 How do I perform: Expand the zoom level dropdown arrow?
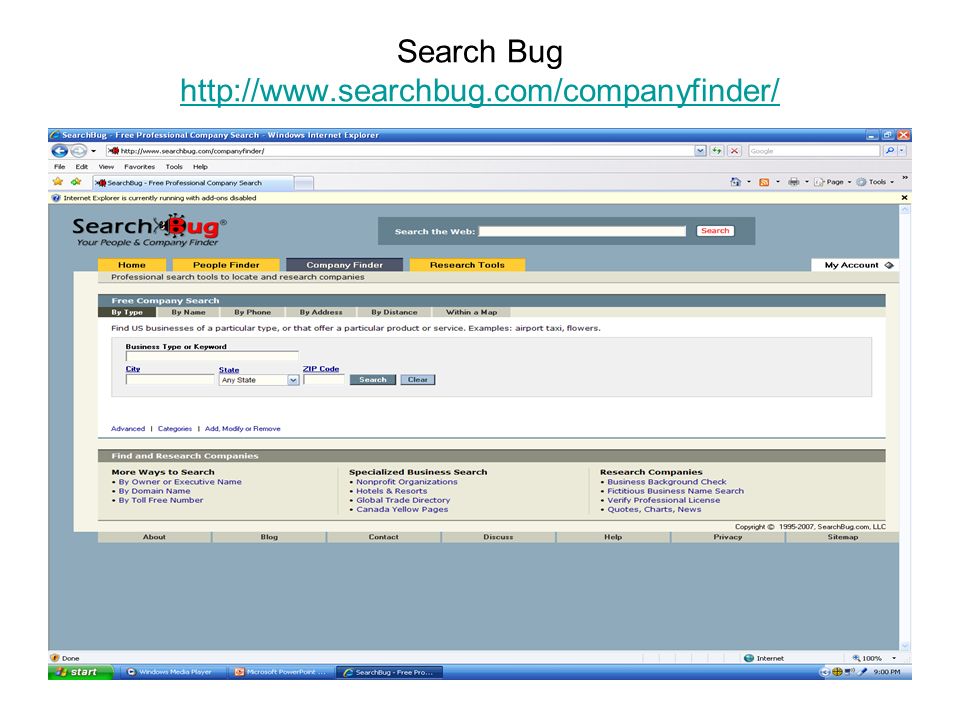point(894,658)
